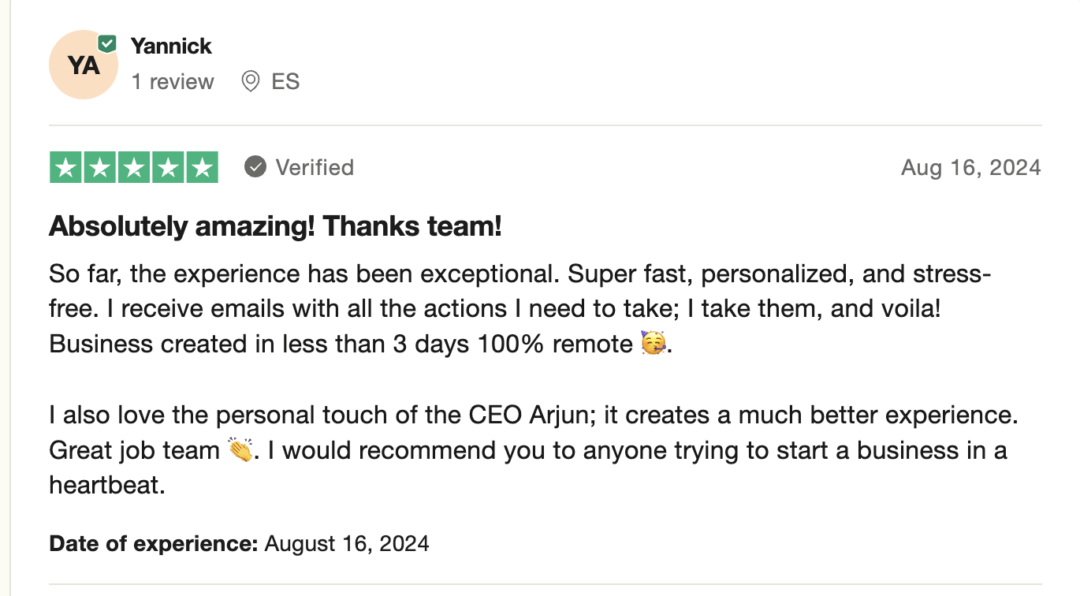This screenshot has width=1080, height=596.
Task: Click the green verified checkmark badge on avatar
Action: click(107, 44)
